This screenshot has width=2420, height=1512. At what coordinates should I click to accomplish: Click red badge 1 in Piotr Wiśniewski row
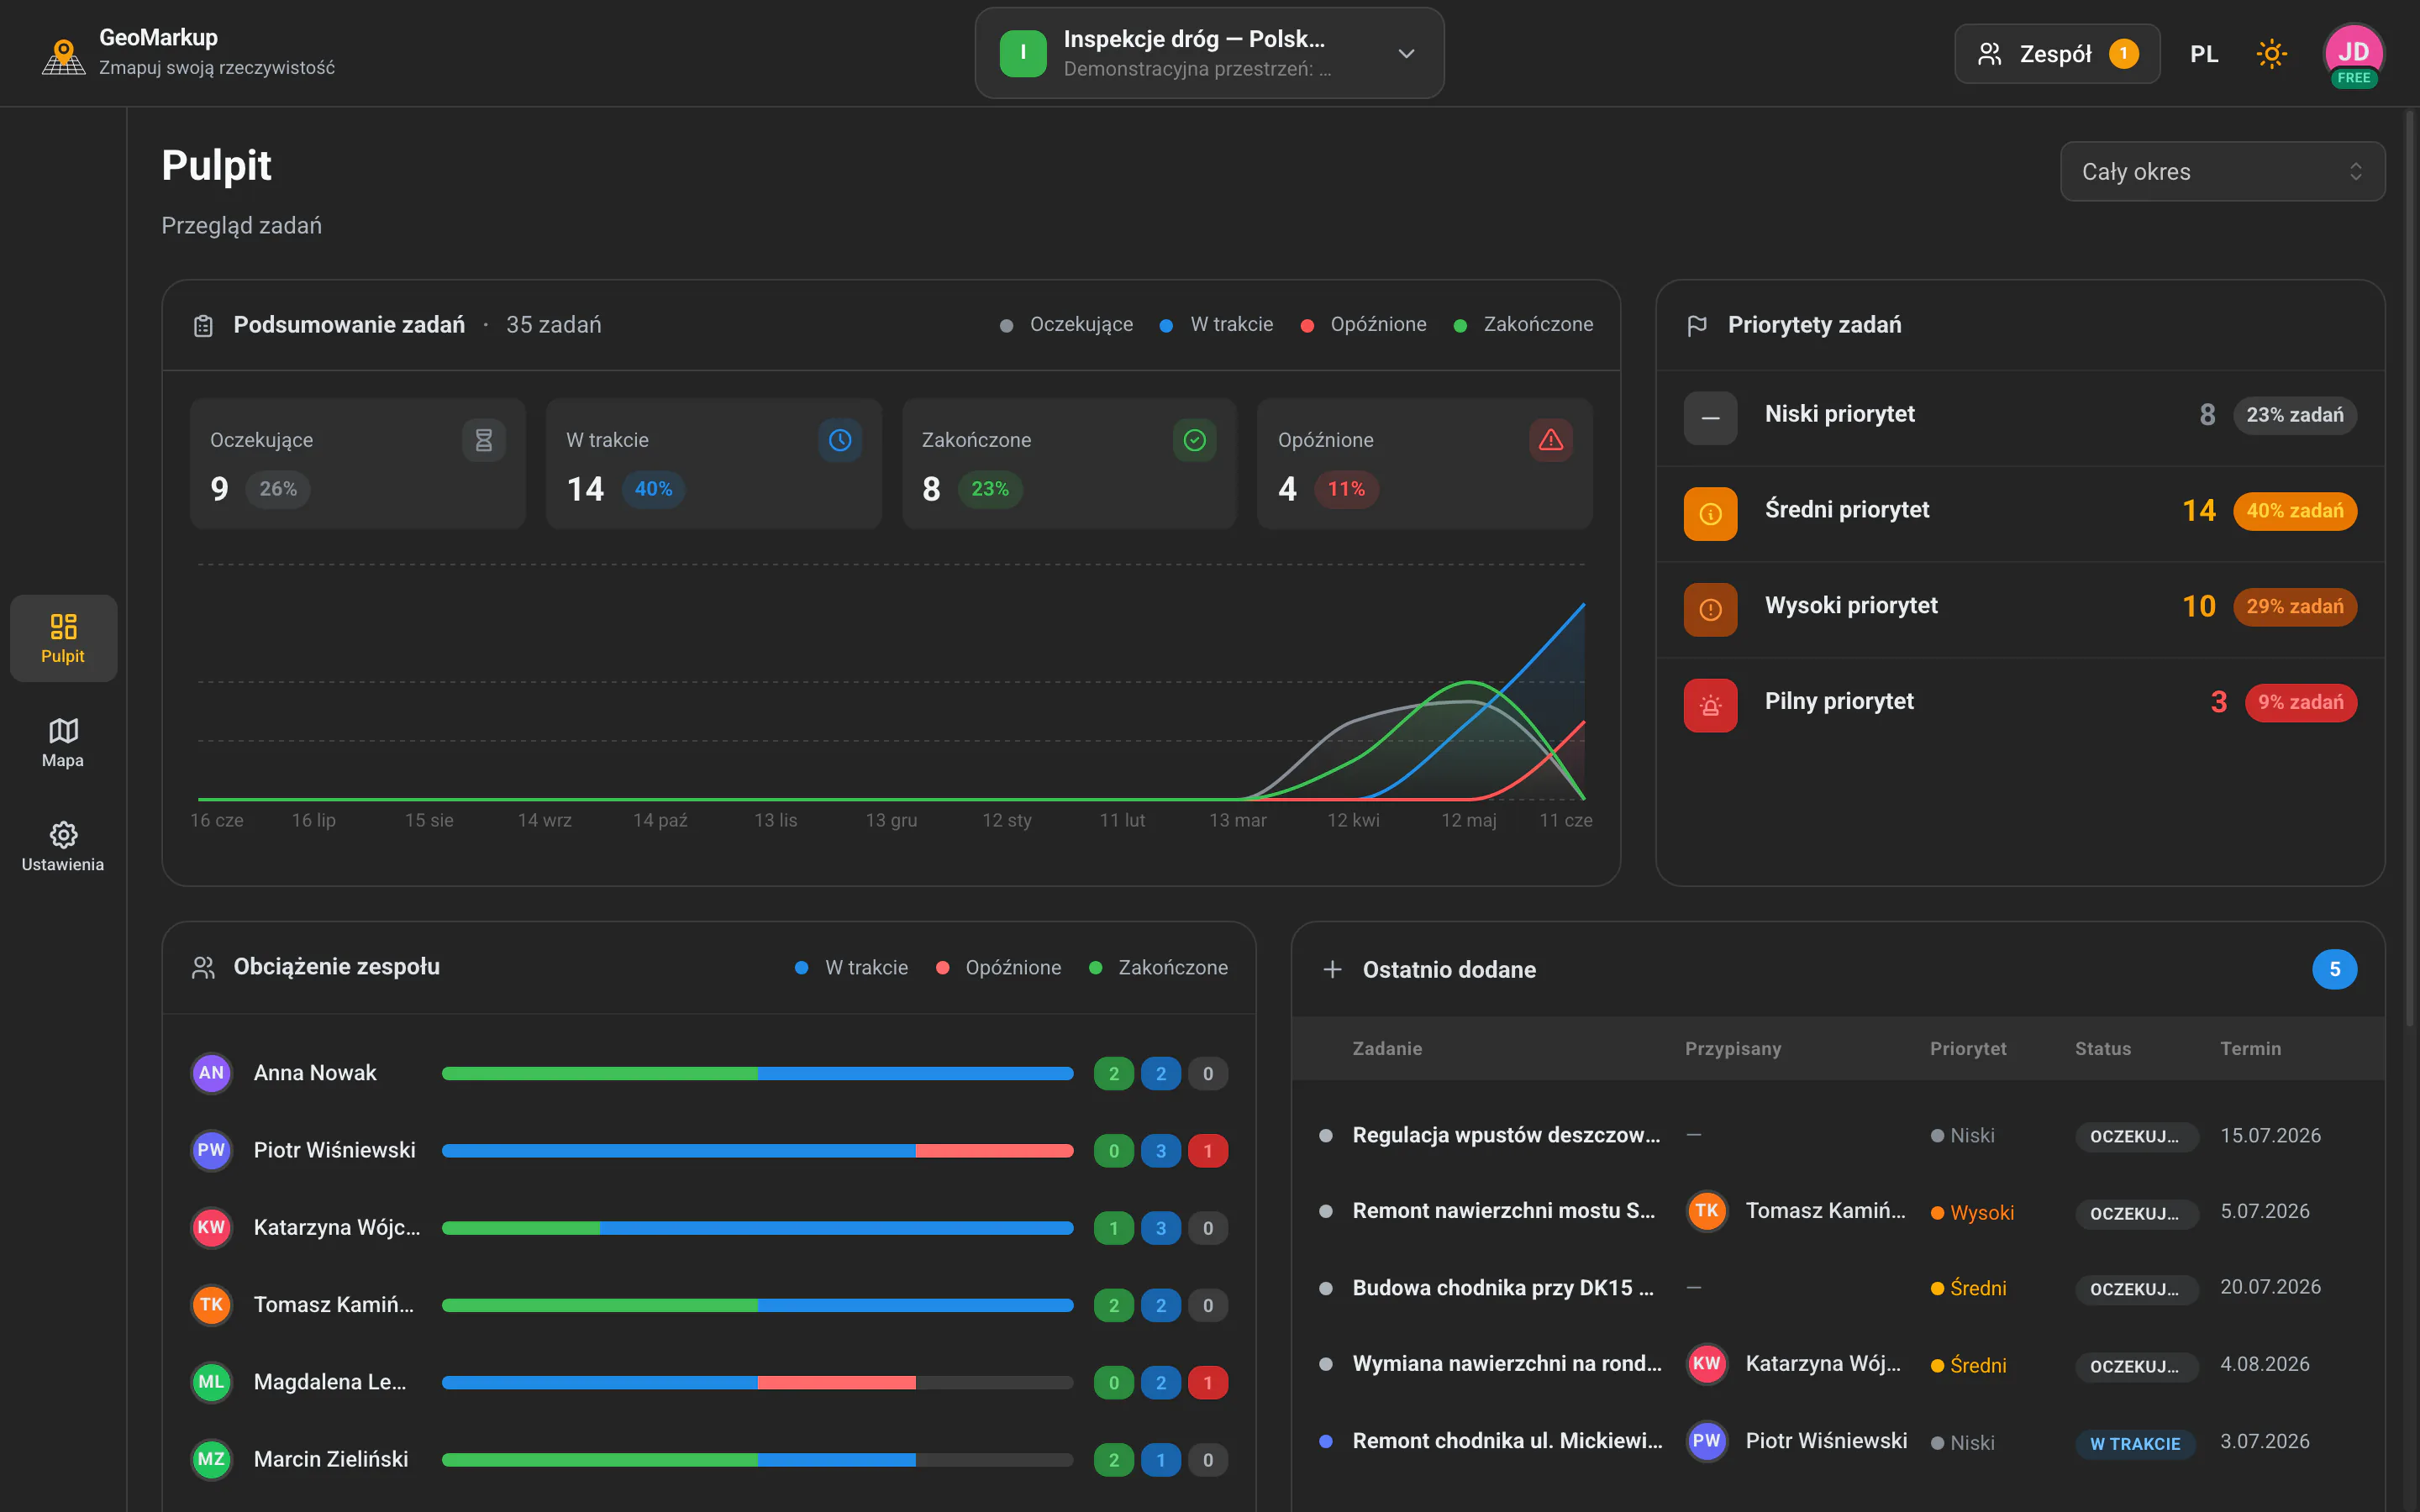click(x=1207, y=1151)
